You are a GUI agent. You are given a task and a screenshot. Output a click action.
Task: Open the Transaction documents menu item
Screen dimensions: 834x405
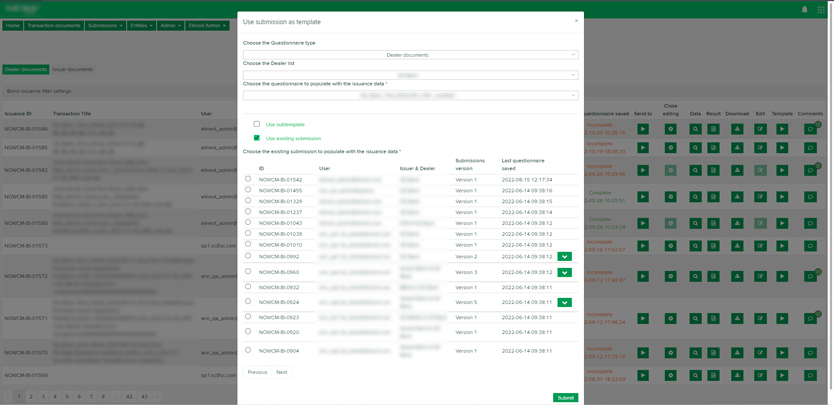click(x=54, y=25)
